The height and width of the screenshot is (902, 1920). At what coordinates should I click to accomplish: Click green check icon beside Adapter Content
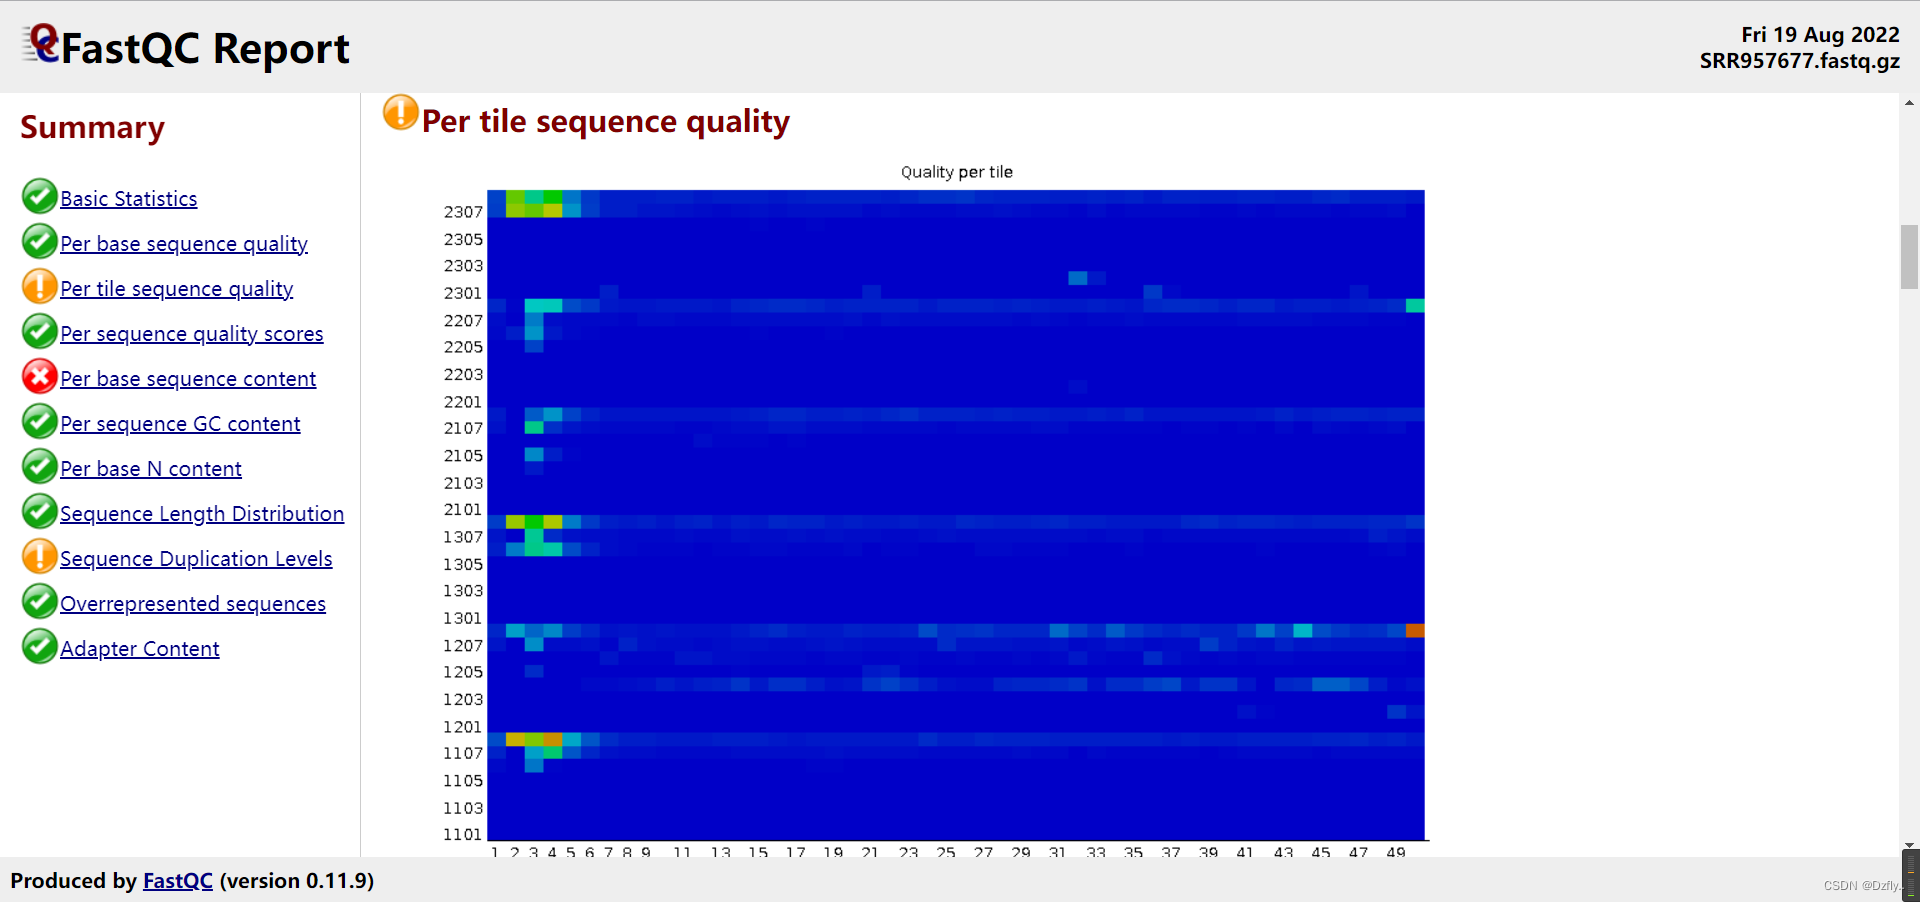click(39, 647)
